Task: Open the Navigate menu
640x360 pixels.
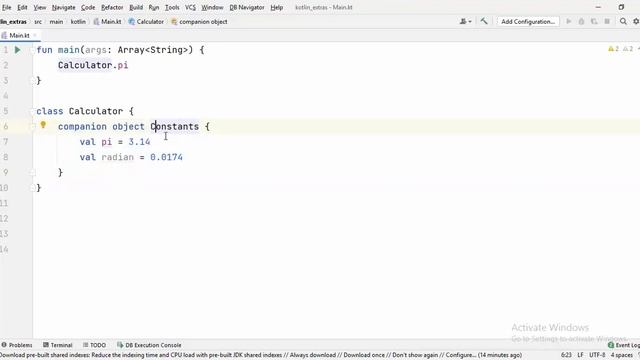Action: pos(63,7)
